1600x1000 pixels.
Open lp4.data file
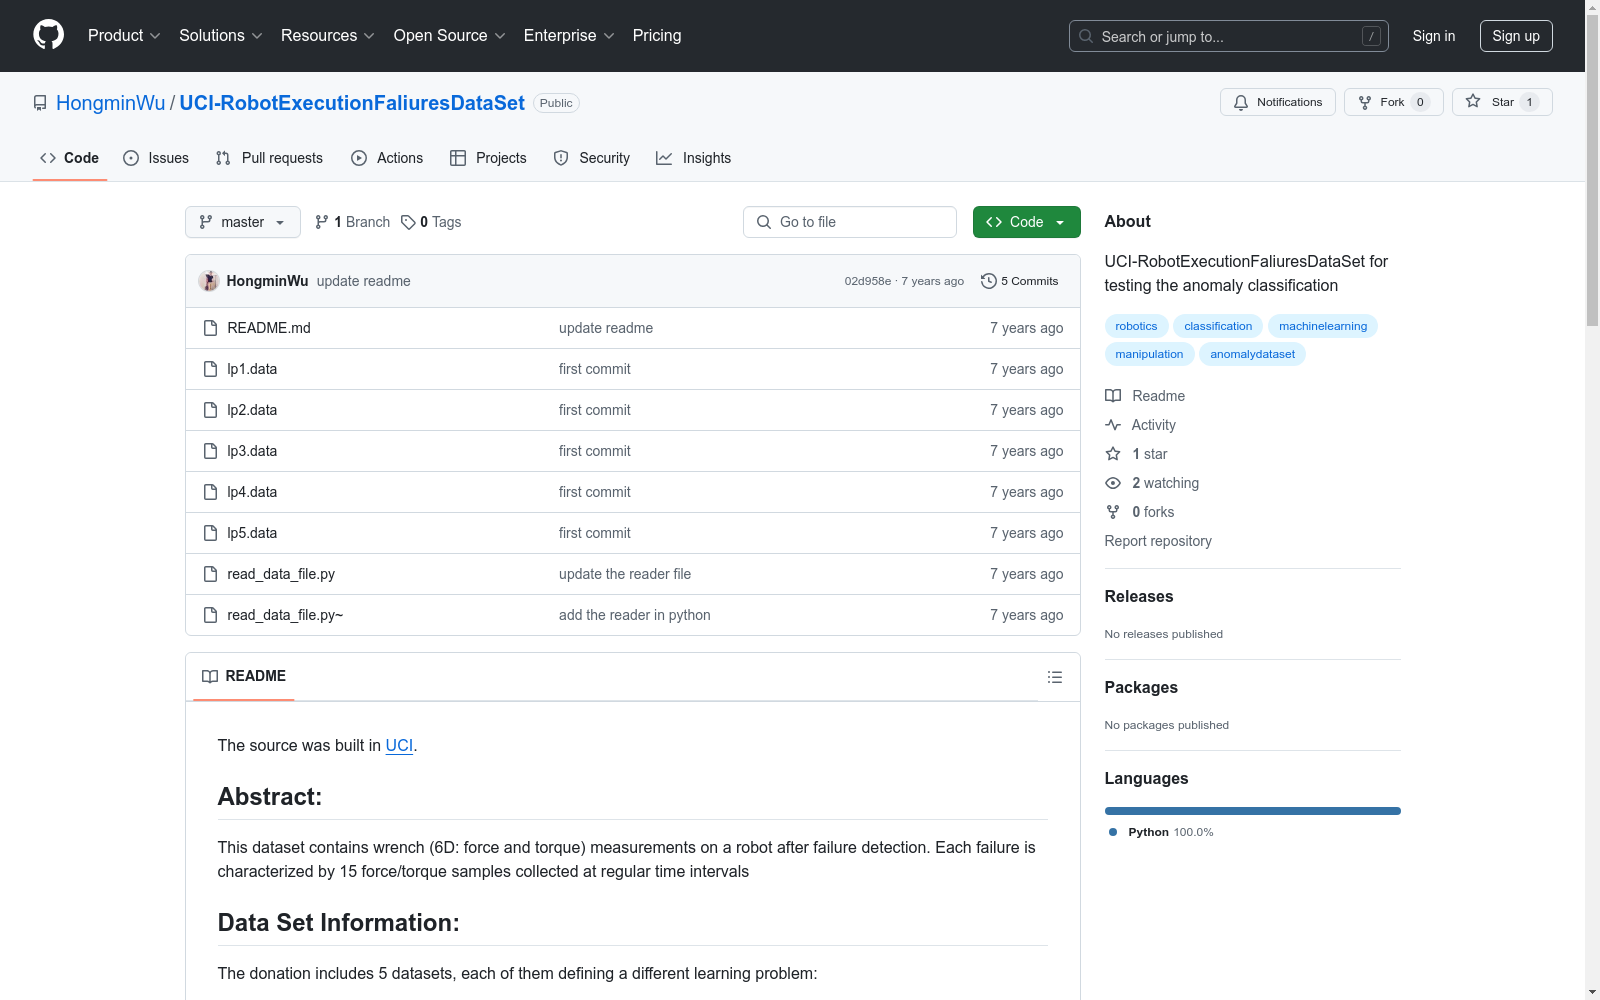[x=252, y=492]
